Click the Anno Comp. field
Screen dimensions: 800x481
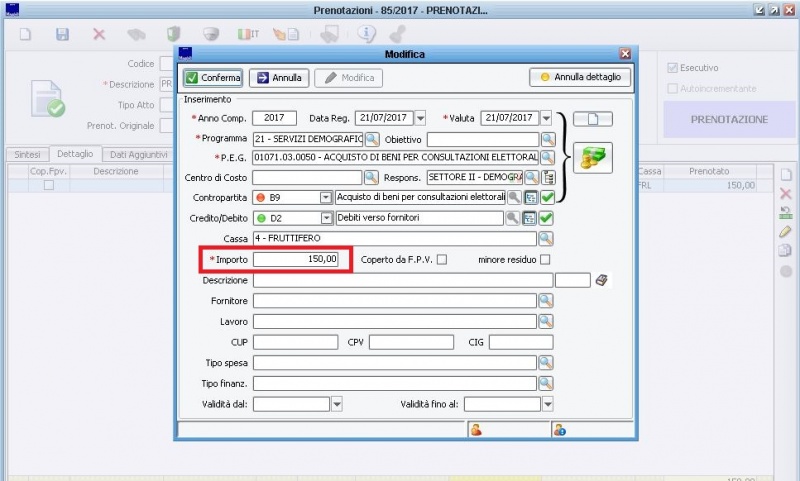click(274, 118)
